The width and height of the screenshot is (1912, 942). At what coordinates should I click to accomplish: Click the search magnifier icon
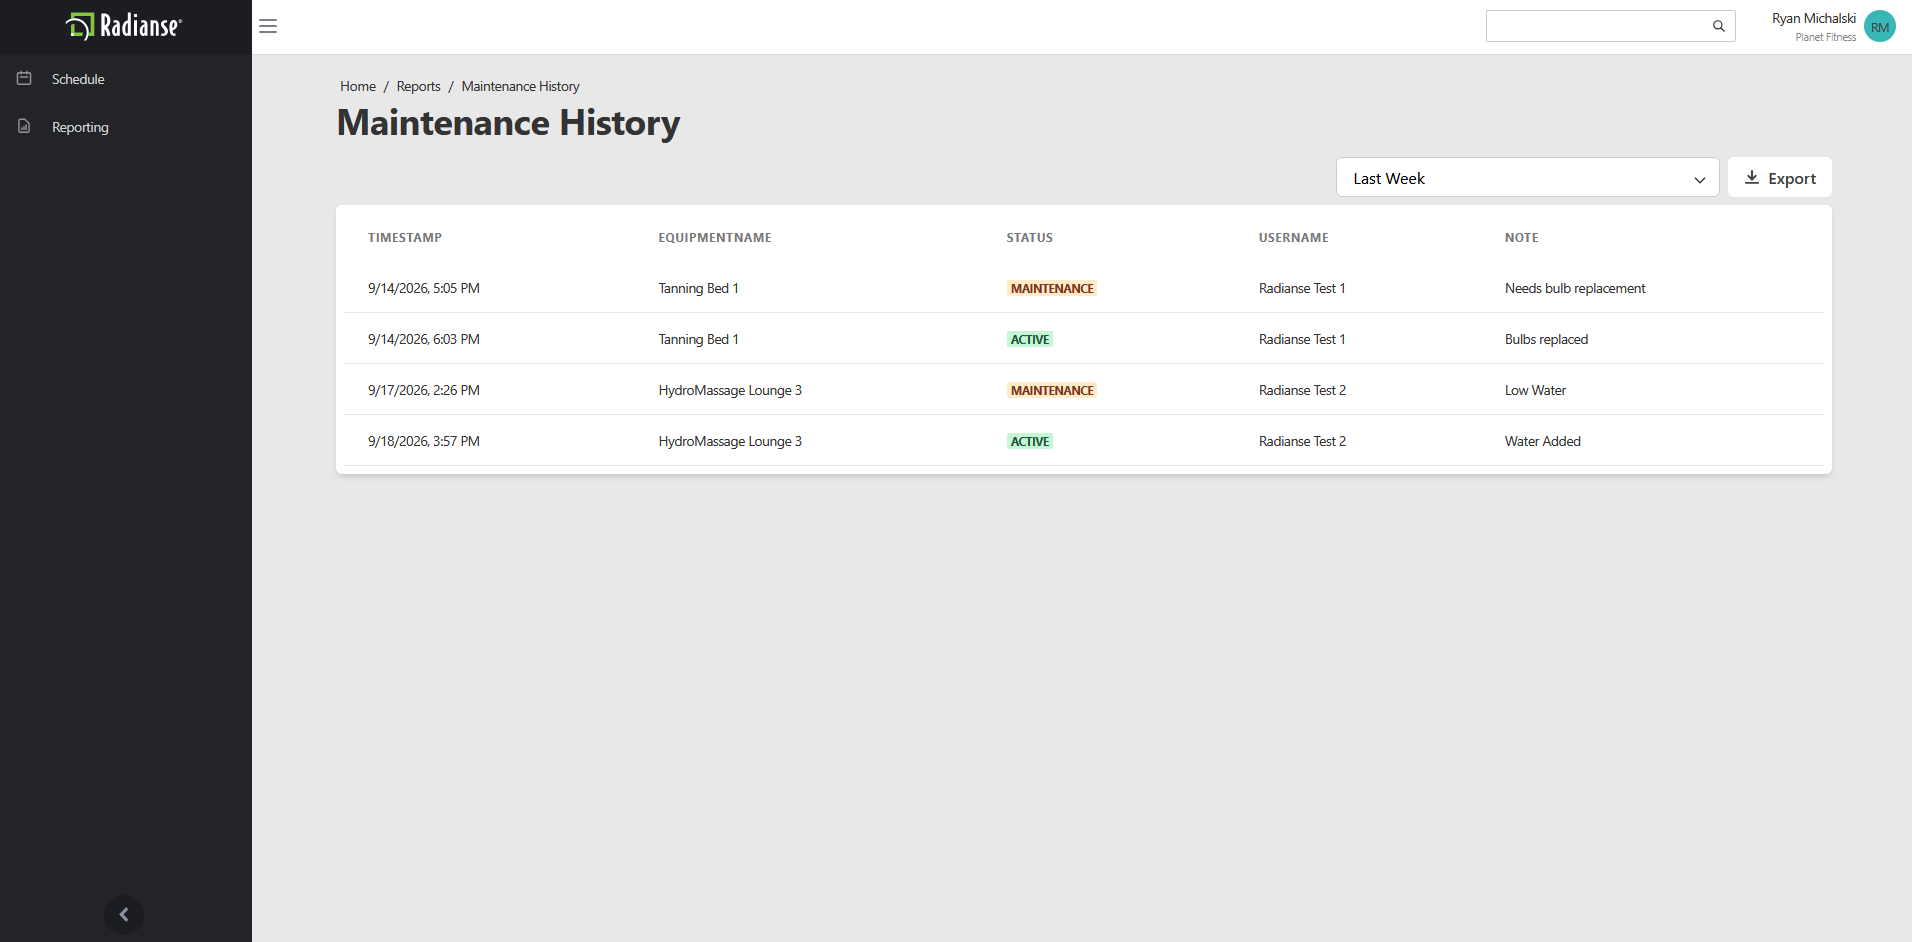pos(1718,26)
